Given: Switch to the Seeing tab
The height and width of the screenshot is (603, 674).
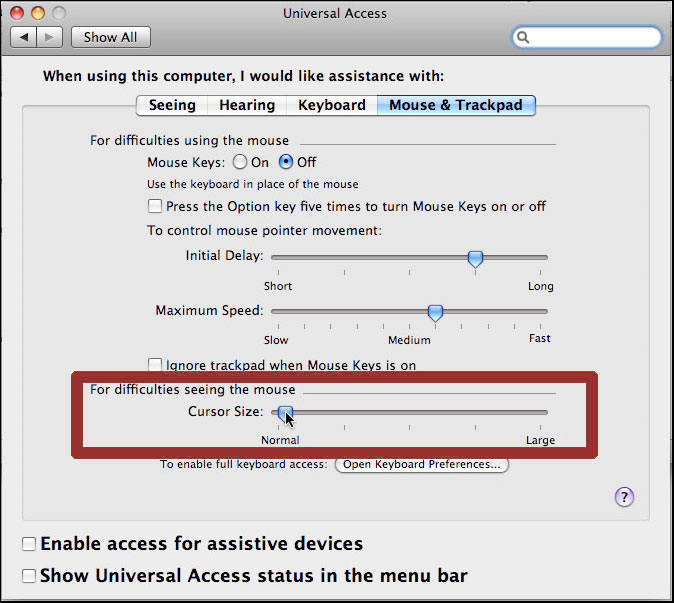Looking at the screenshot, I should [172, 105].
